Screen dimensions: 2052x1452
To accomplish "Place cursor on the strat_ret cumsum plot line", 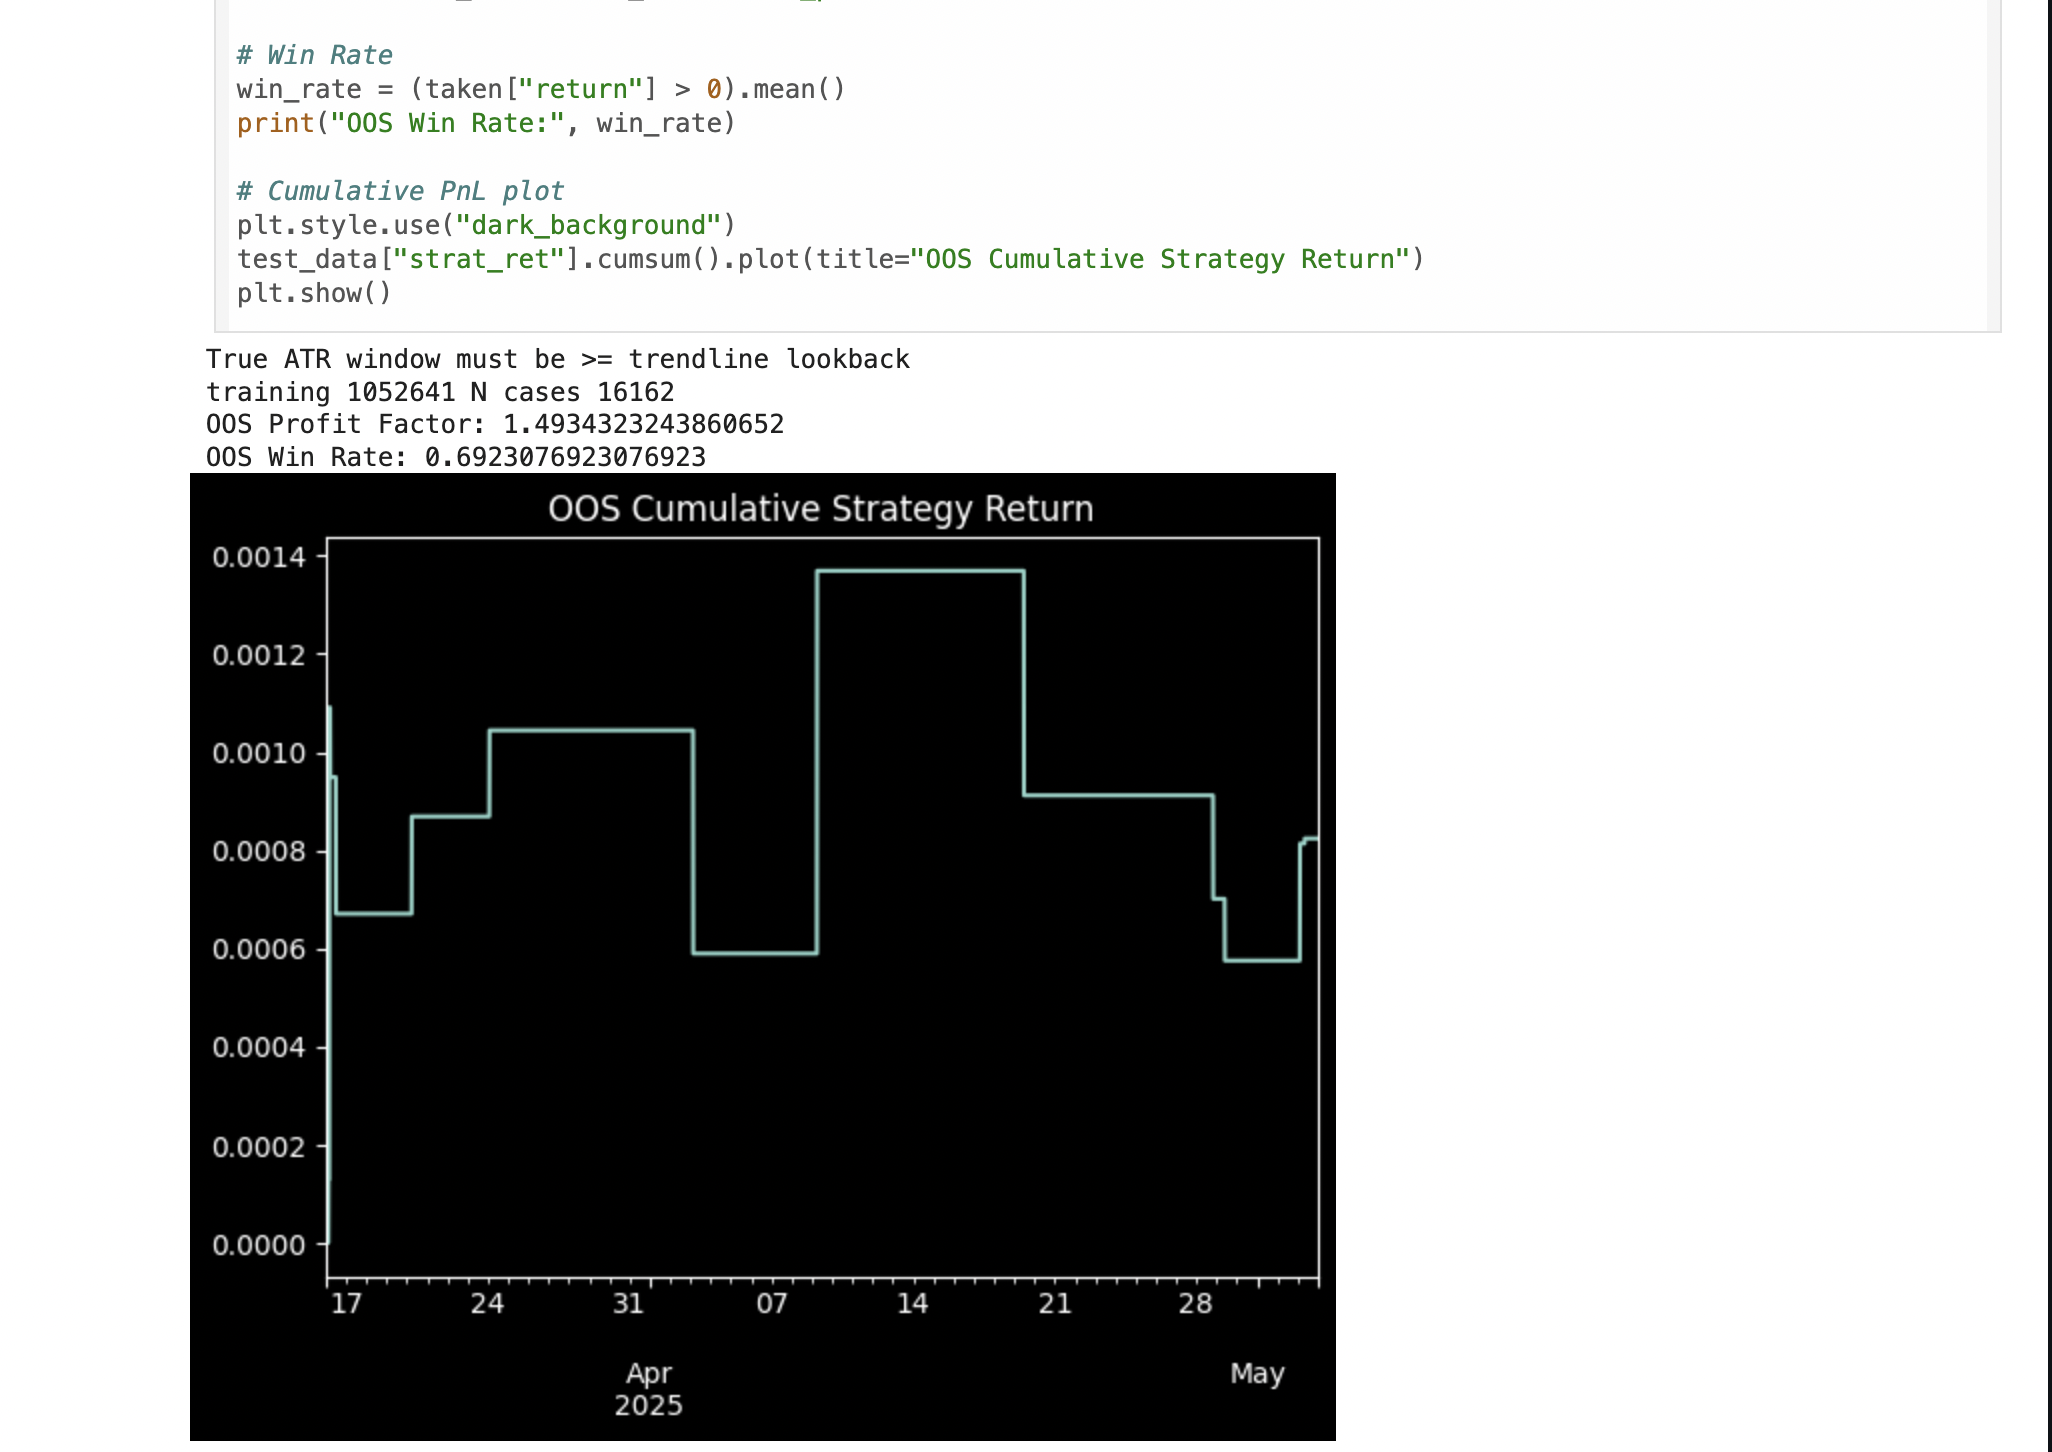I will 830,259.
